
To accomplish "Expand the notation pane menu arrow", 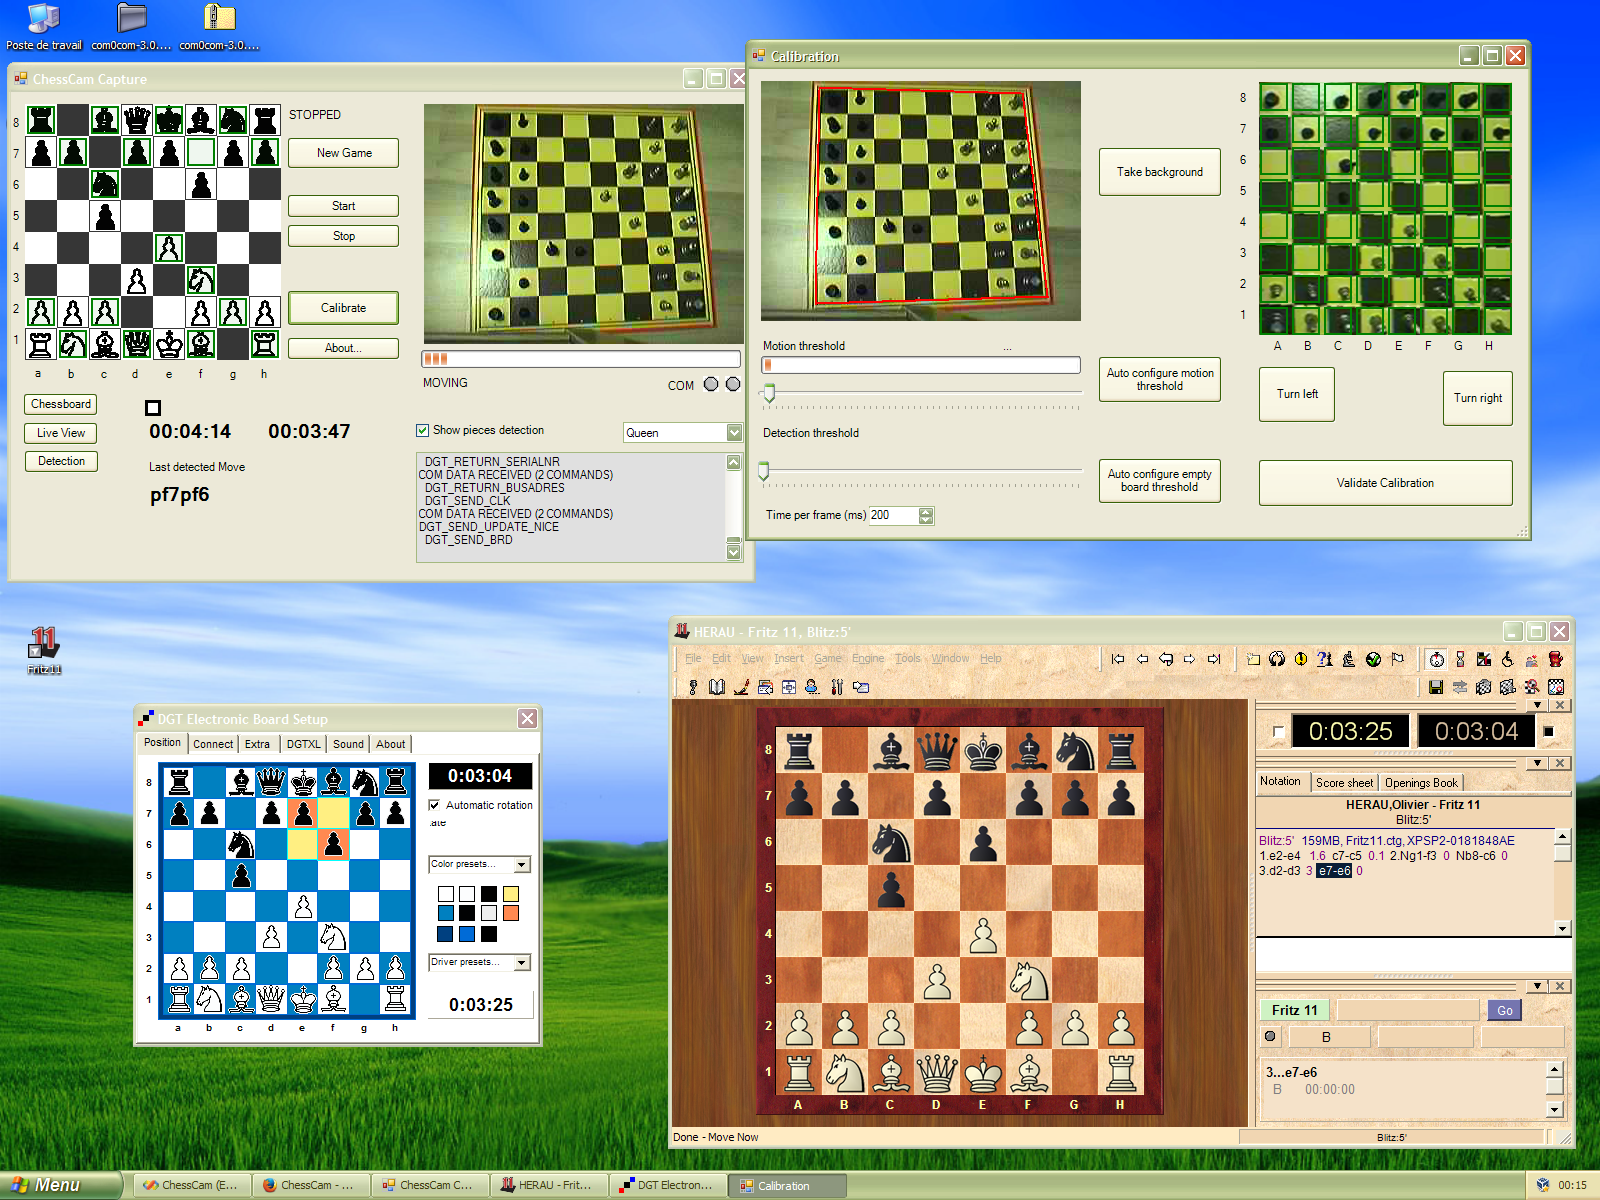I will 1538,764.
